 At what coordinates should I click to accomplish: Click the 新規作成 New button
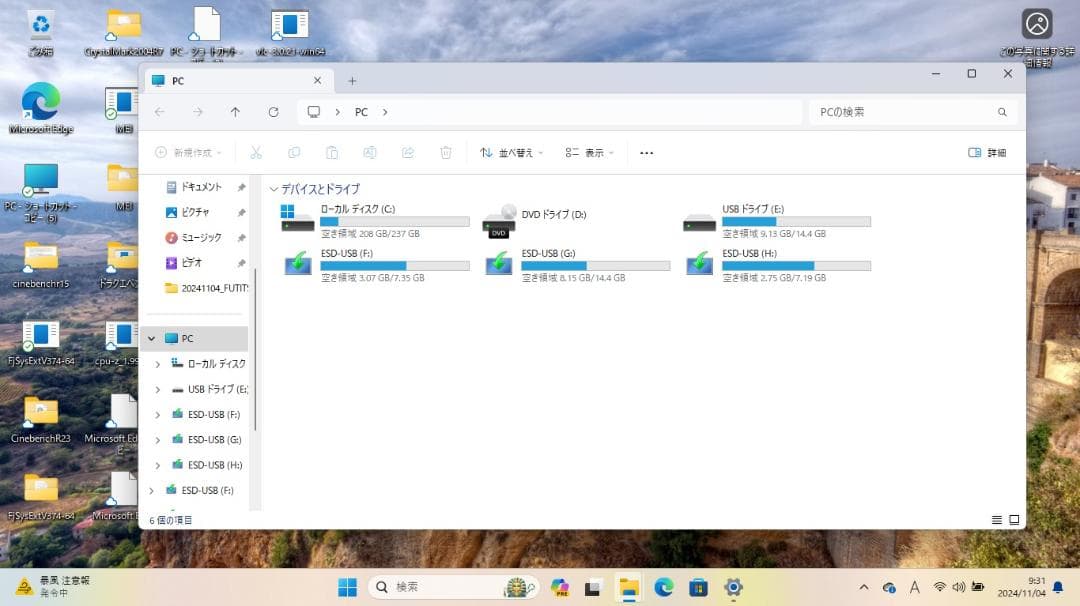(188, 152)
